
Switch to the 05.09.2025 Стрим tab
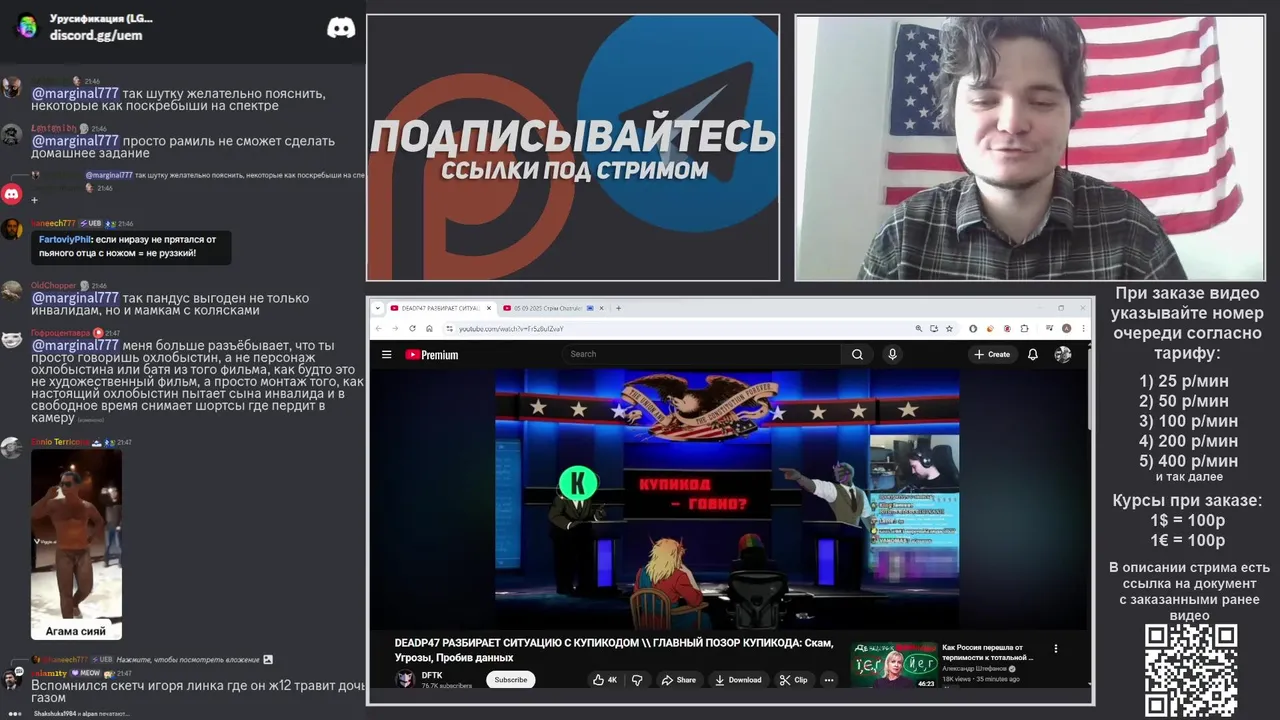coord(548,308)
